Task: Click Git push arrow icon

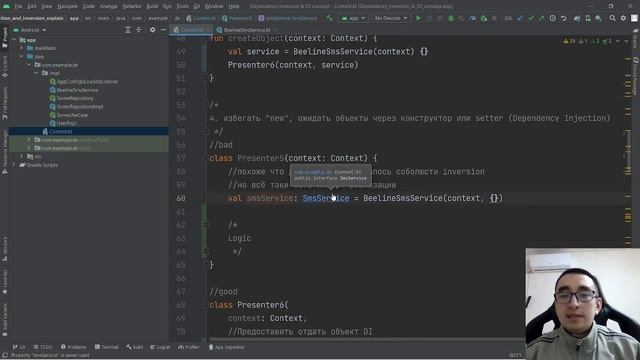Action: coord(541,18)
